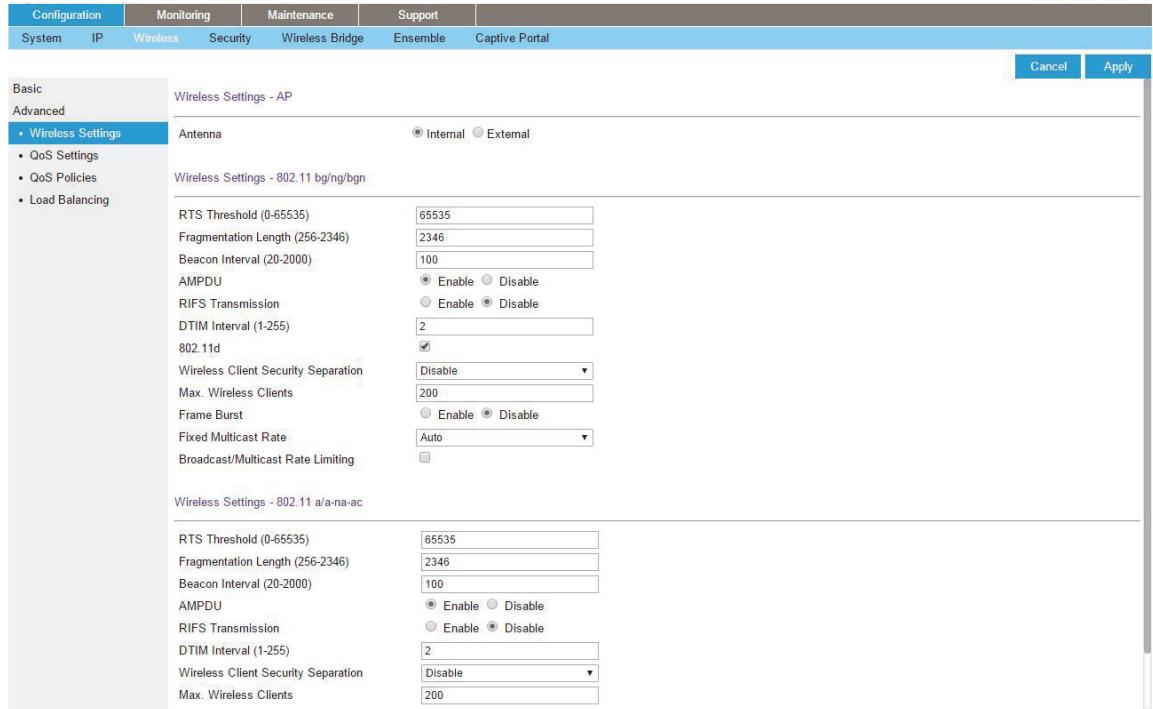Image resolution: width=1153 pixels, height=709 pixels.
Task: Open the Security submenu
Action: 229,38
